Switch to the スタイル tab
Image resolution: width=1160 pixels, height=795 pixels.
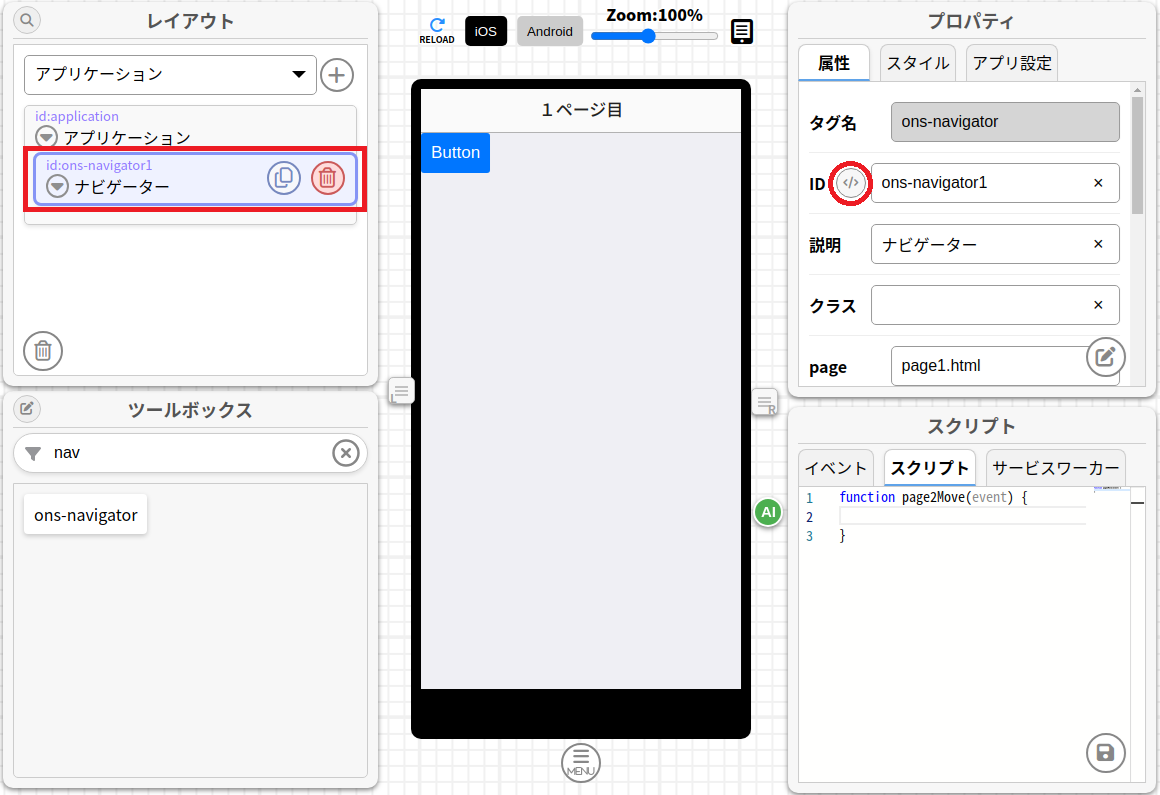click(918, 63)
